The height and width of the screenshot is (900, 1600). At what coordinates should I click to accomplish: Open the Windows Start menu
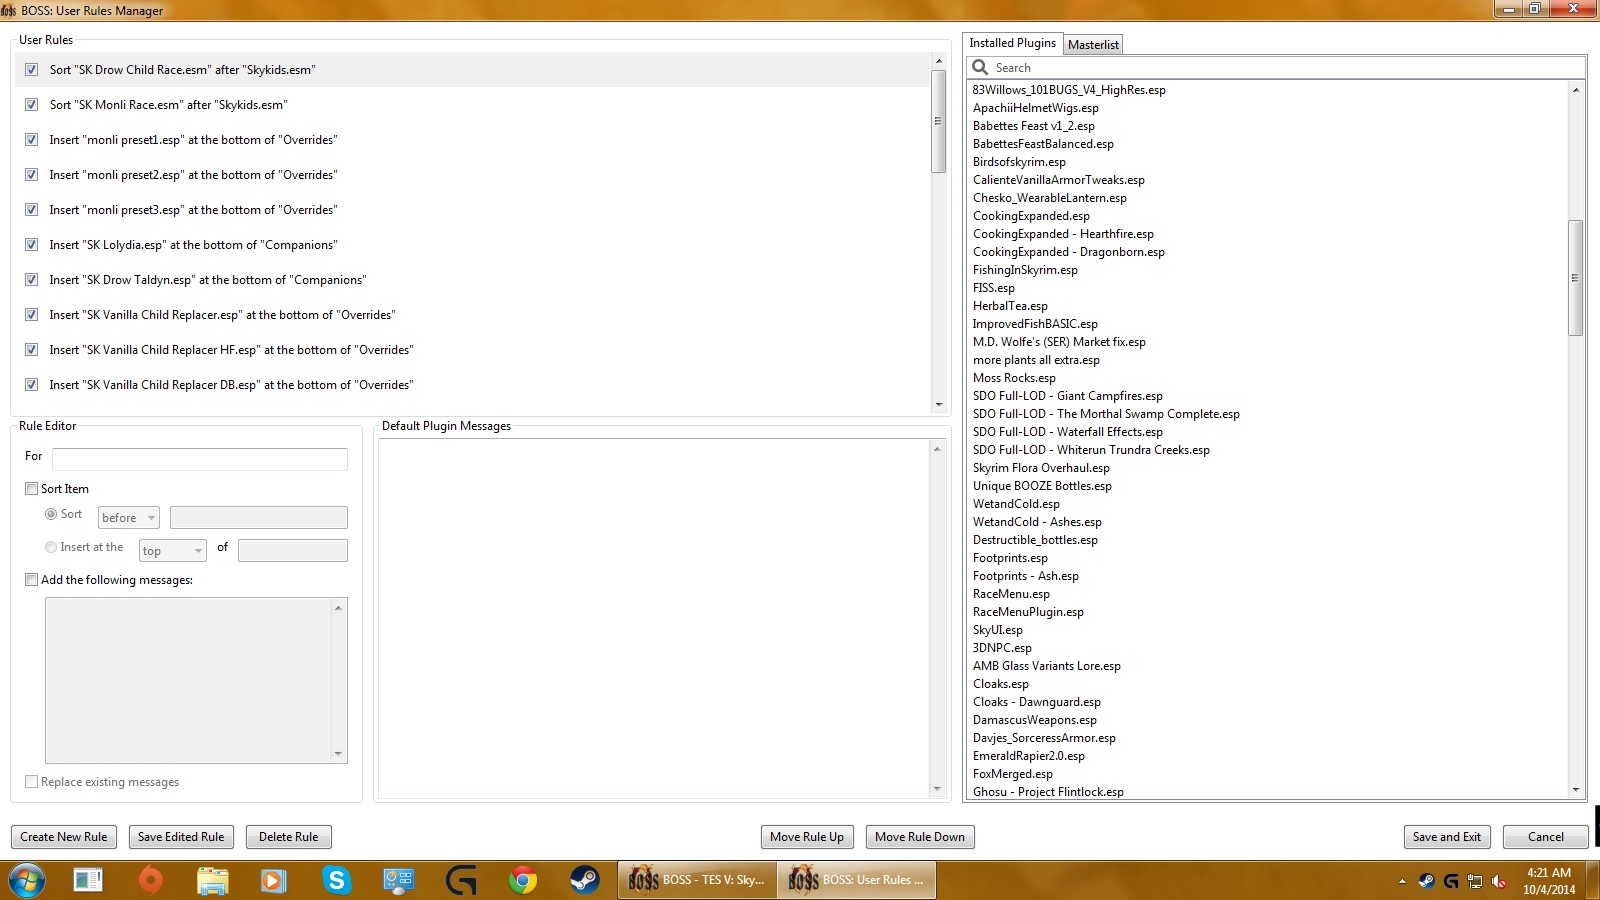pyautogui.click(x=27, y=881)
